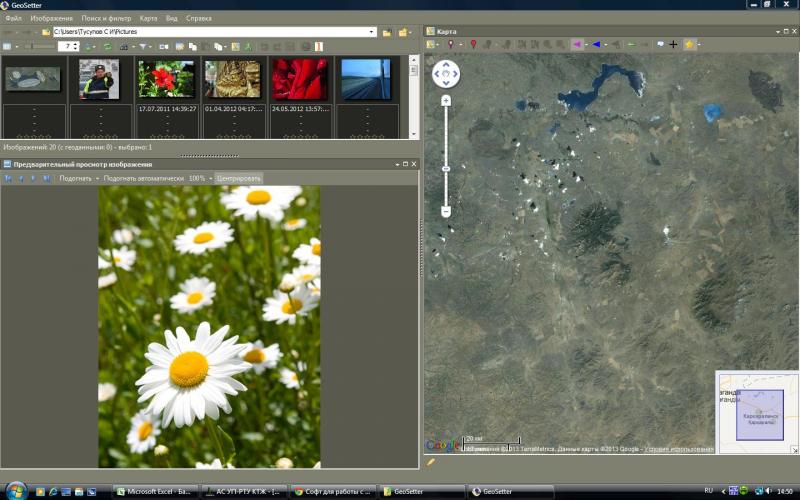Toggle the pink left-arrow map button
800x500 pixels.
pos(577,44)
